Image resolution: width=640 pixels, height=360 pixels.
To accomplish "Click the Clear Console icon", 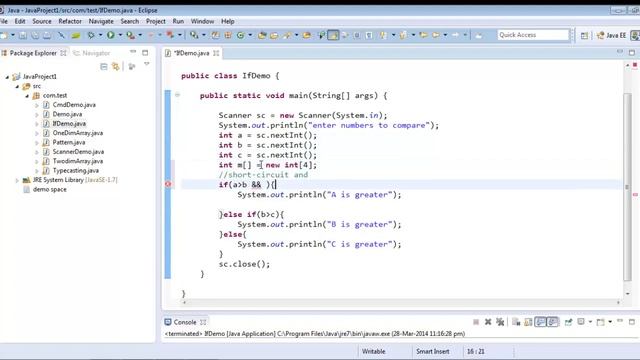I will pyautogui.click(x=516, y=322).
